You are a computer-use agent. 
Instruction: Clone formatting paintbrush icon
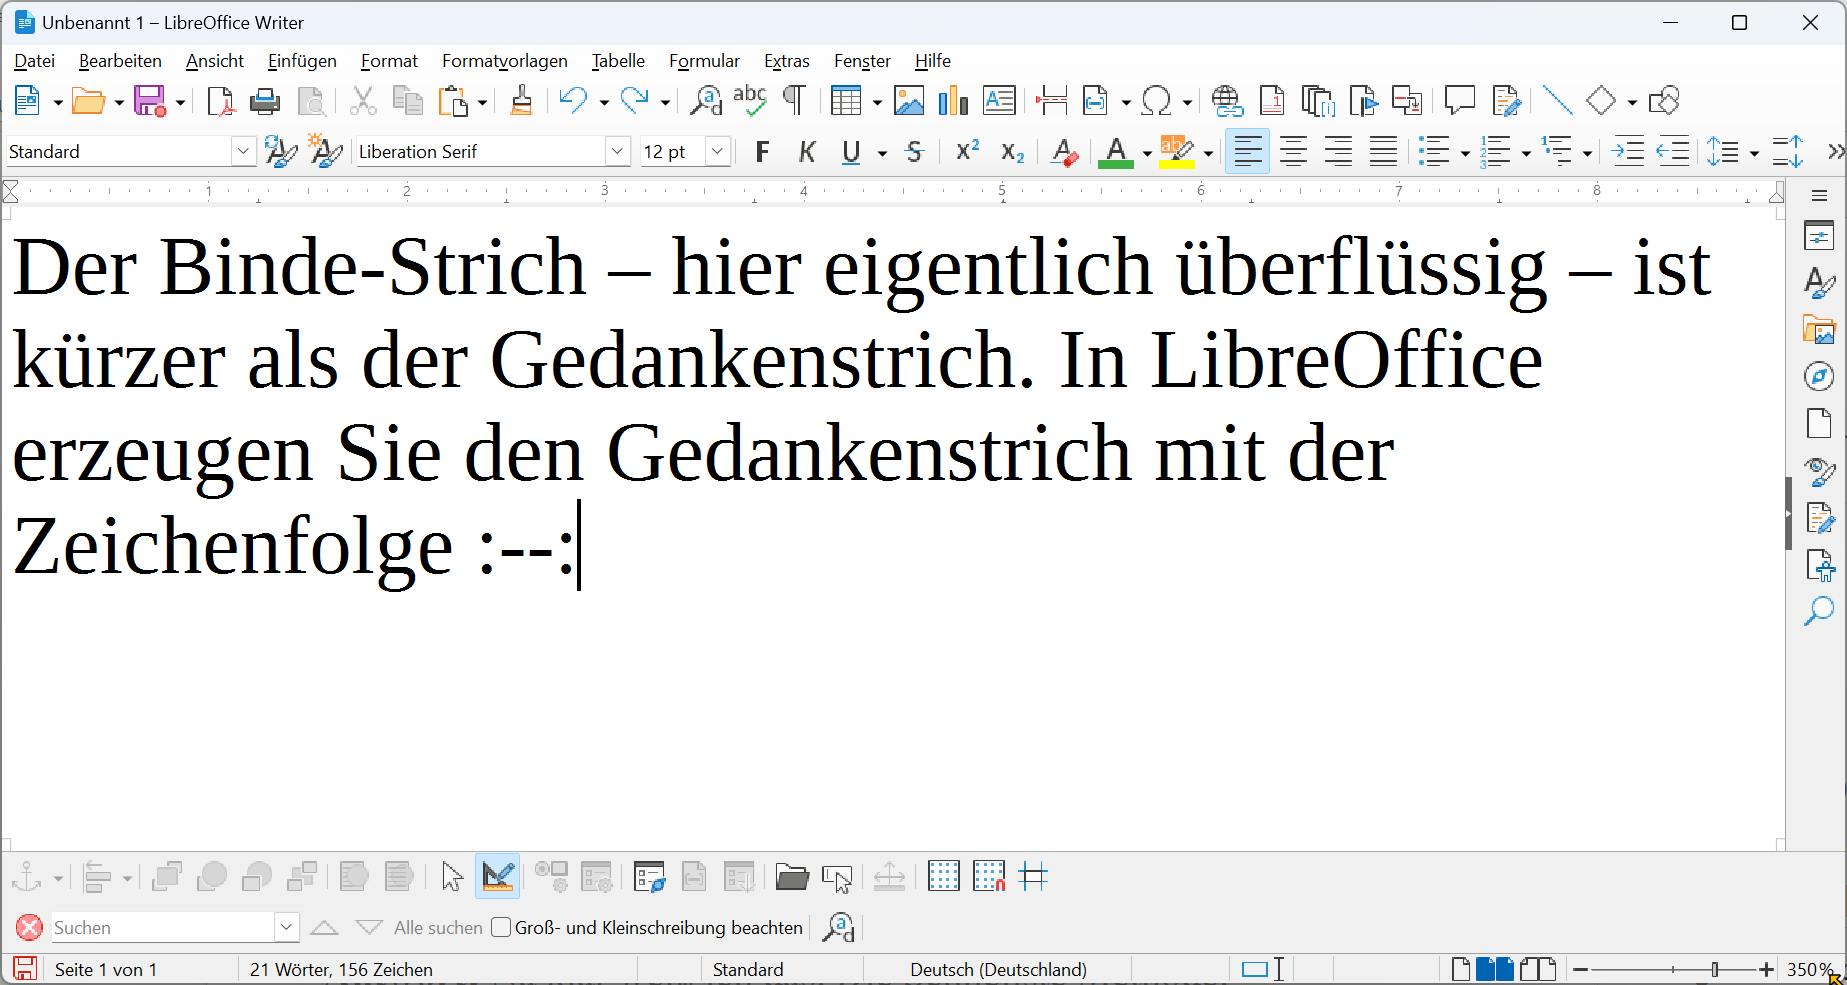521,101
